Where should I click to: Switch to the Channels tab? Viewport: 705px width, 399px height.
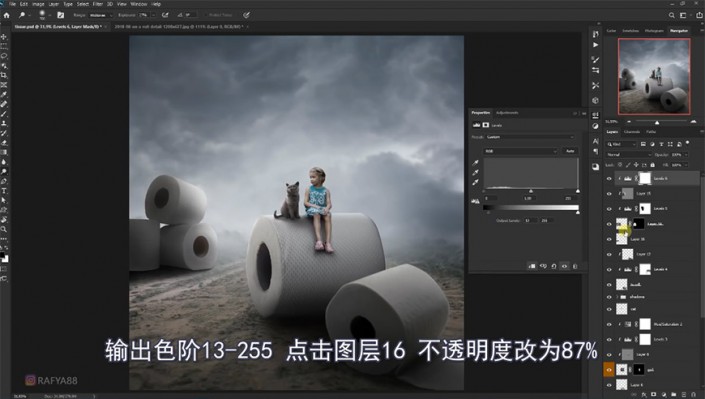632,132
